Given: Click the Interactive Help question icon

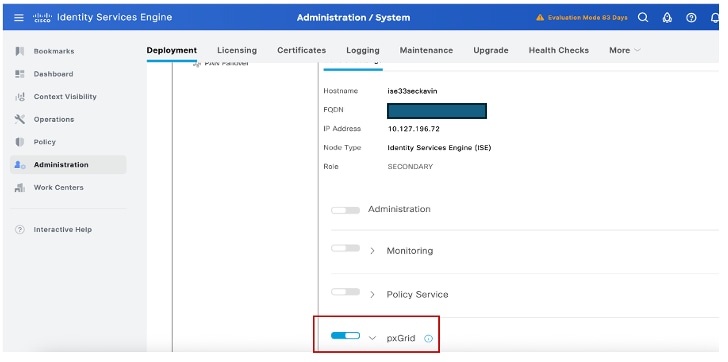Looking at the screenshot, I should pyautogui.click(x=20, y=229).
